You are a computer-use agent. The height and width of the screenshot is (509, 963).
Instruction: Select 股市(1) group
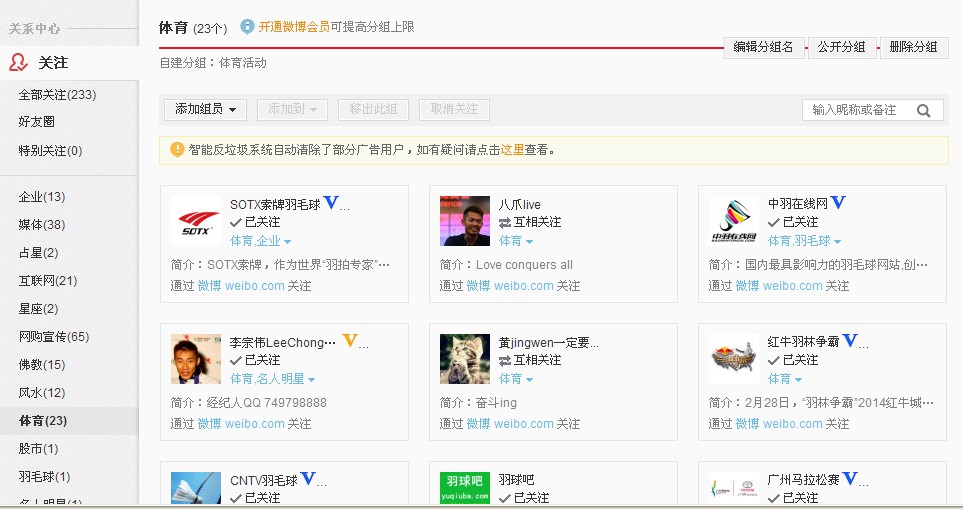39,449
